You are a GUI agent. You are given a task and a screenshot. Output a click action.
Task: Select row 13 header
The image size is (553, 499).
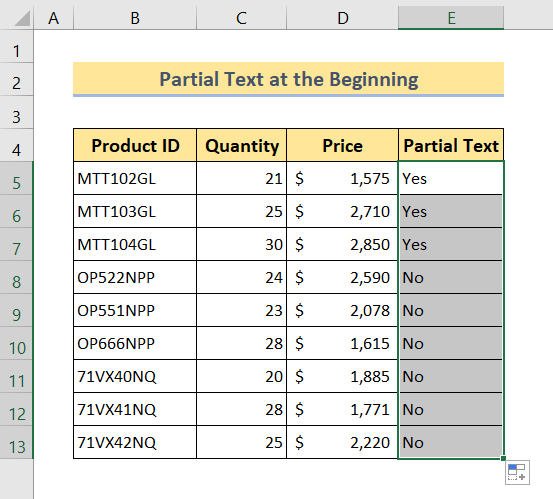pos(17,442)
